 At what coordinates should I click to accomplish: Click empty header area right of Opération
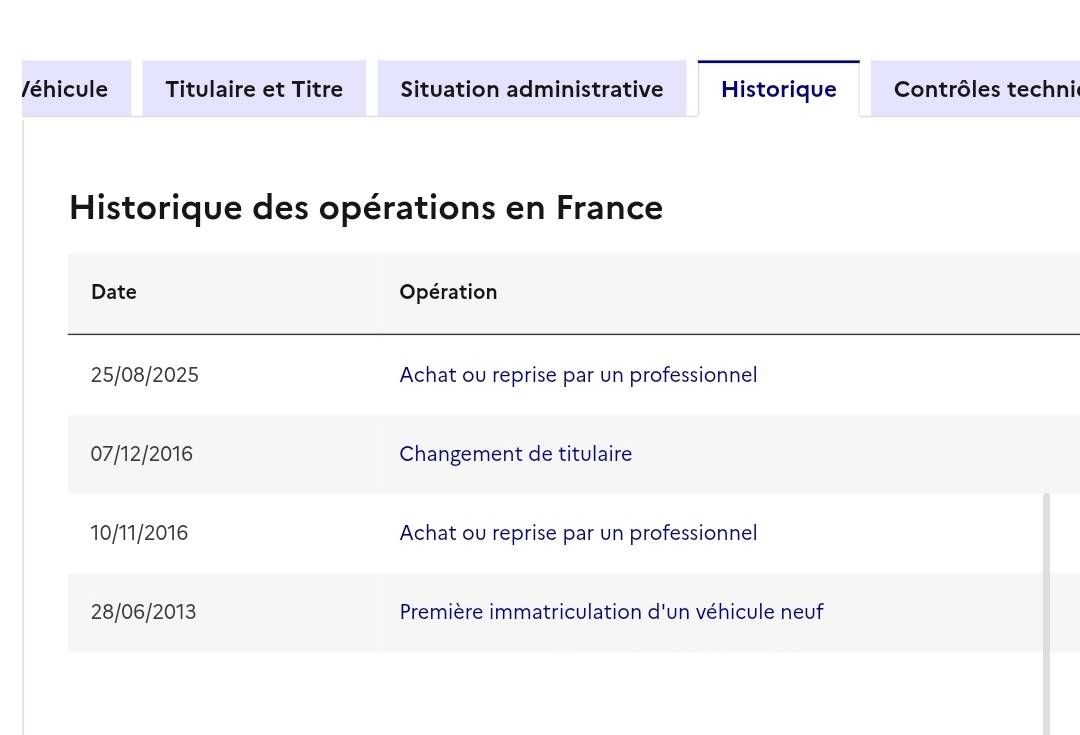[800, 292]
